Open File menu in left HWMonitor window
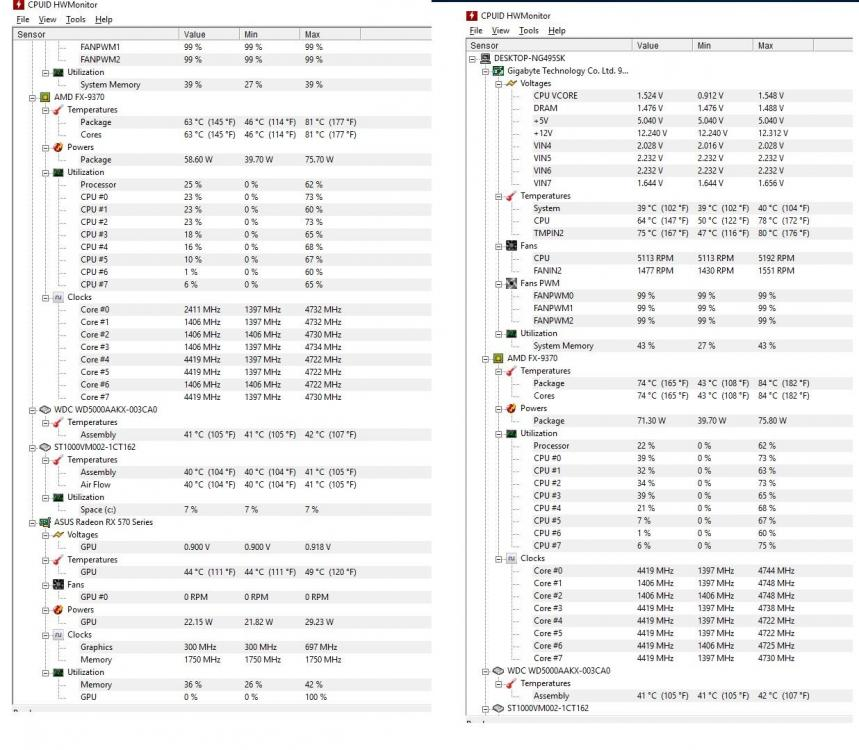This screenshot has height=750, width=859. [22, 19]
